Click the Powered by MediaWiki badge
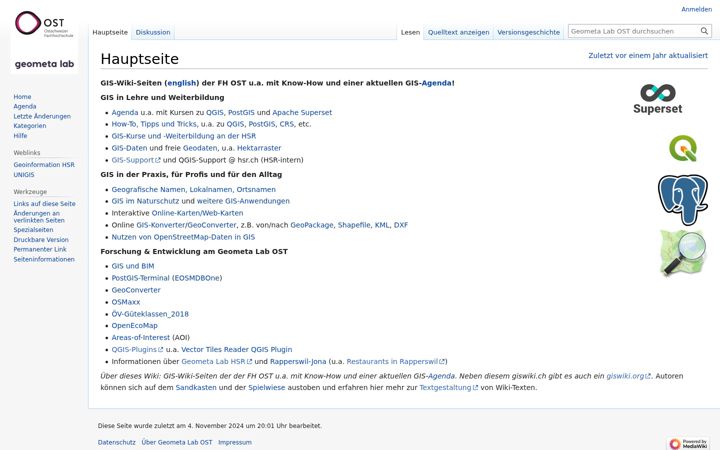This screenshot has height=450, width=720. tap(688, 443)
